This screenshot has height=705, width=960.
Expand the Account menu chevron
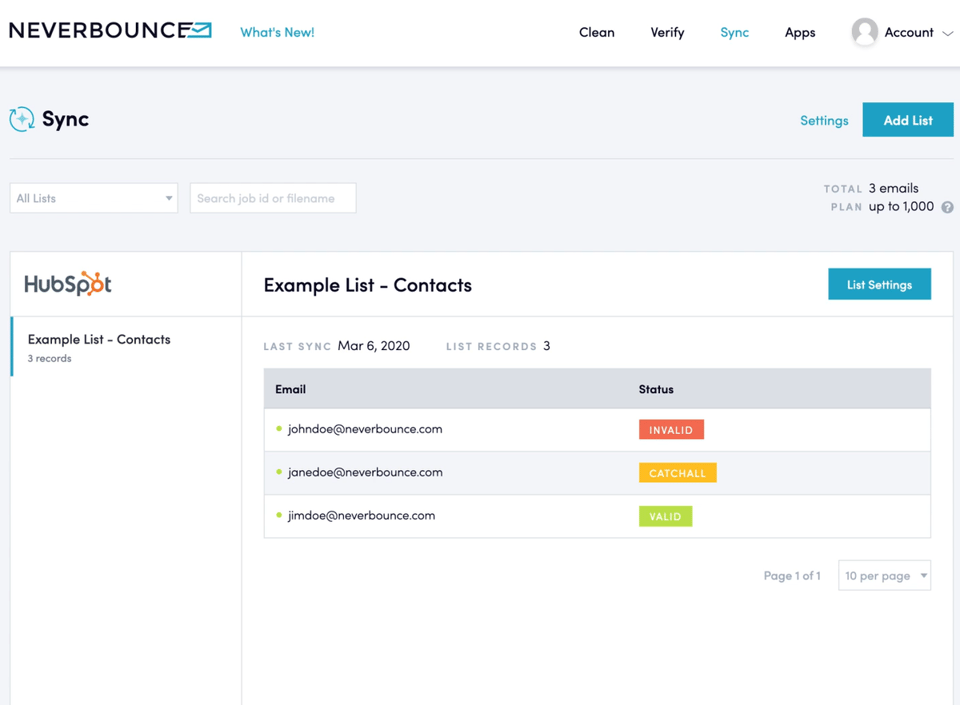(x=947, y=34)
